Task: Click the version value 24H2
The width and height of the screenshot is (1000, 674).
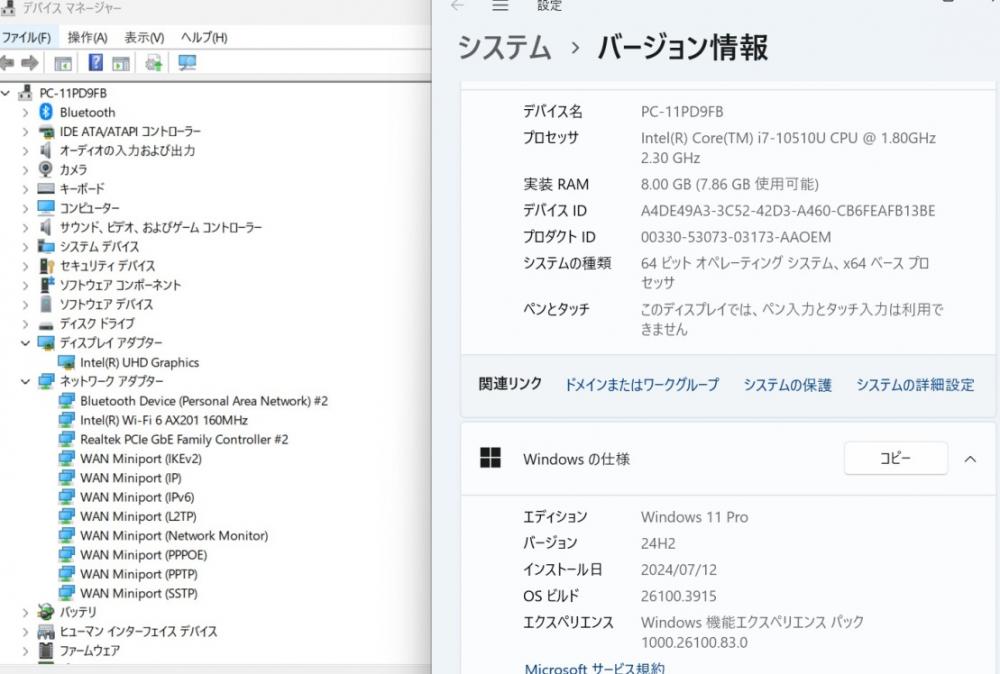Action: click(658, 543)
